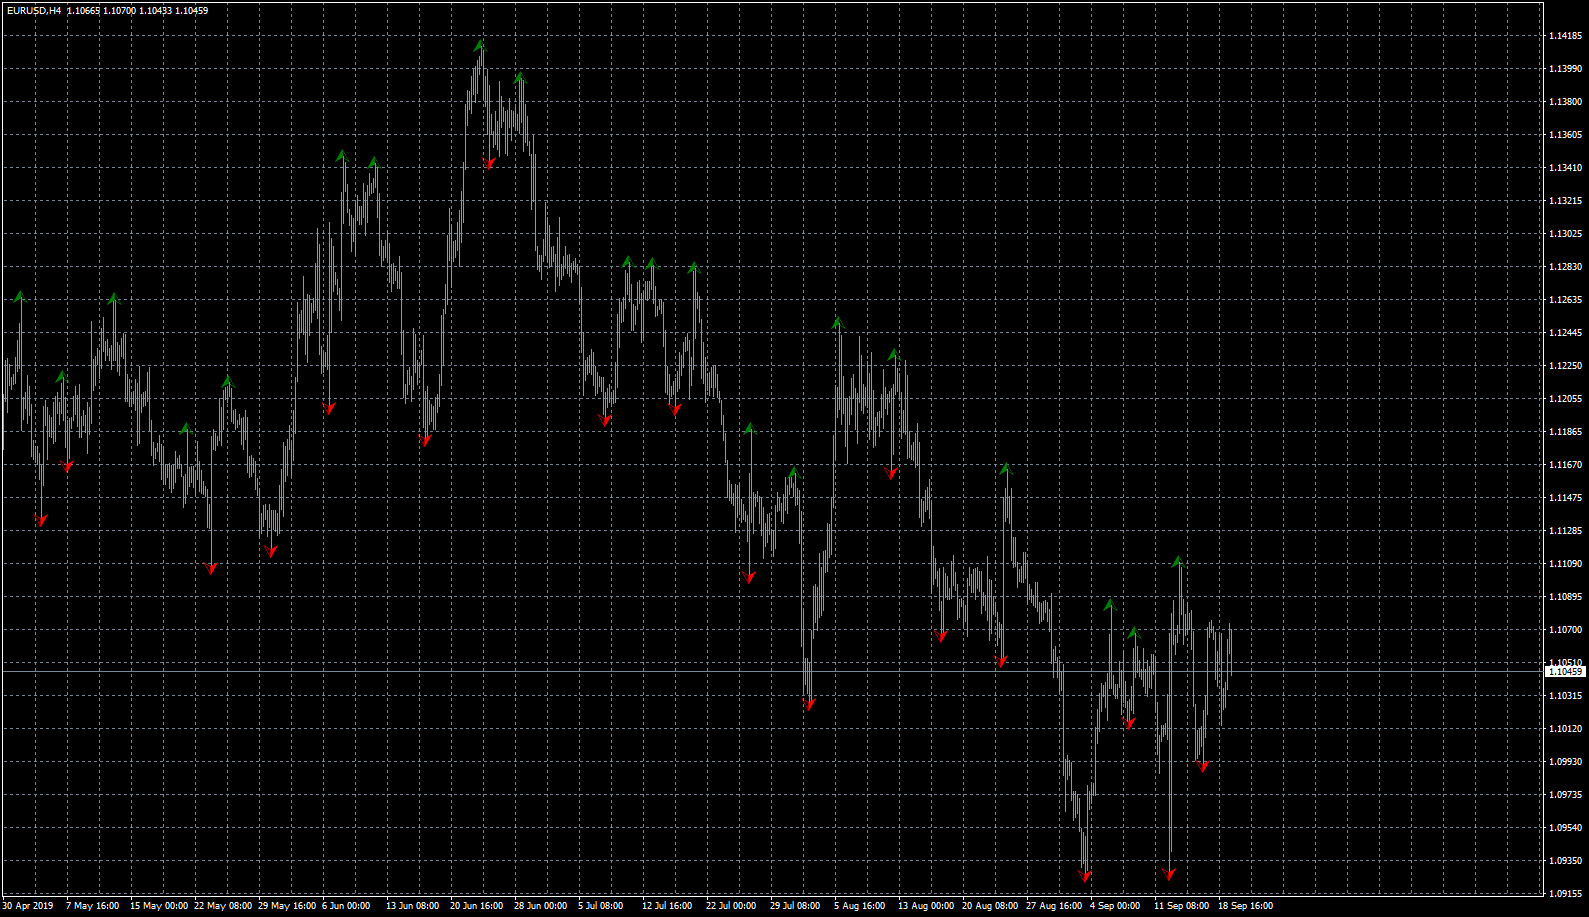Click the 13 Aug 00:00 time label
The image size is (1589, 917).
click(926, 906)
